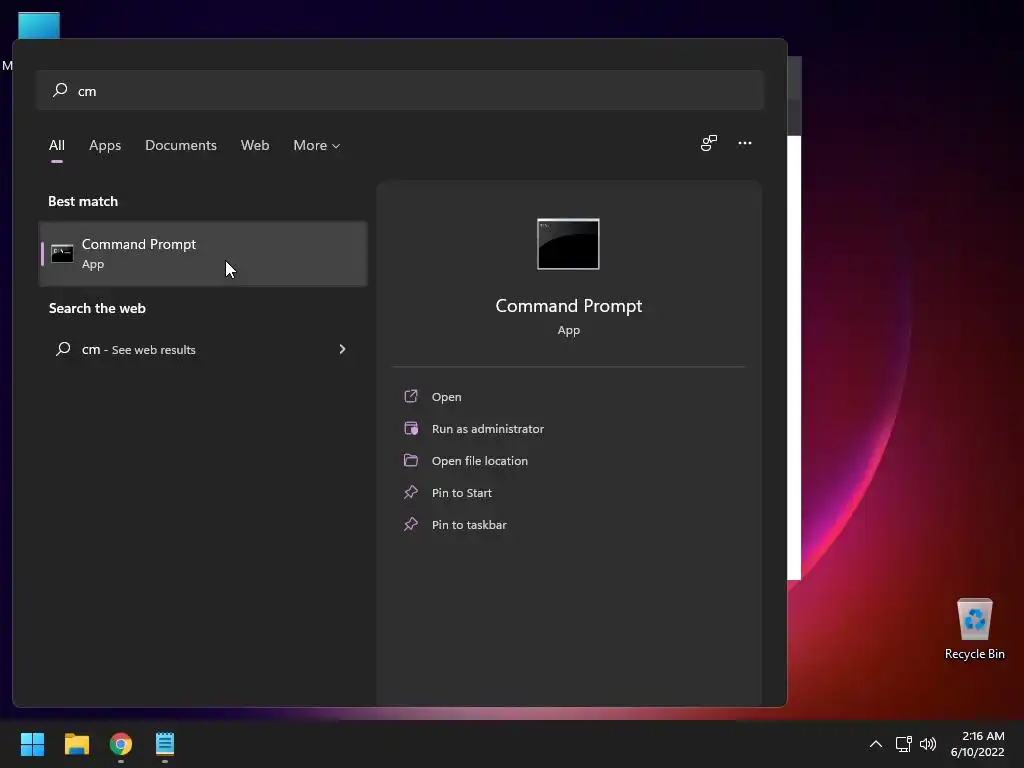
Task: Click the Open action's arrow icon
Action: click(x=411, y=396)
